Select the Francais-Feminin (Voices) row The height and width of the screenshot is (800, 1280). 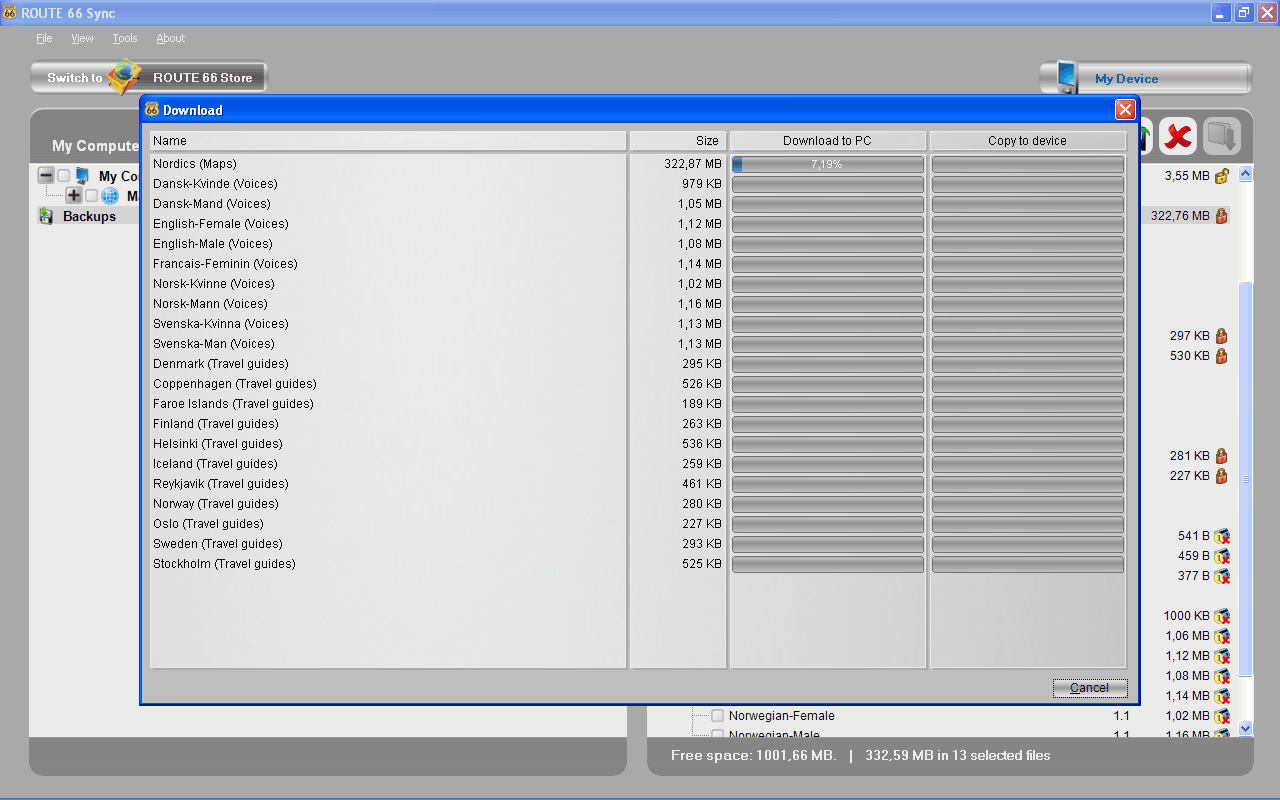388,264
